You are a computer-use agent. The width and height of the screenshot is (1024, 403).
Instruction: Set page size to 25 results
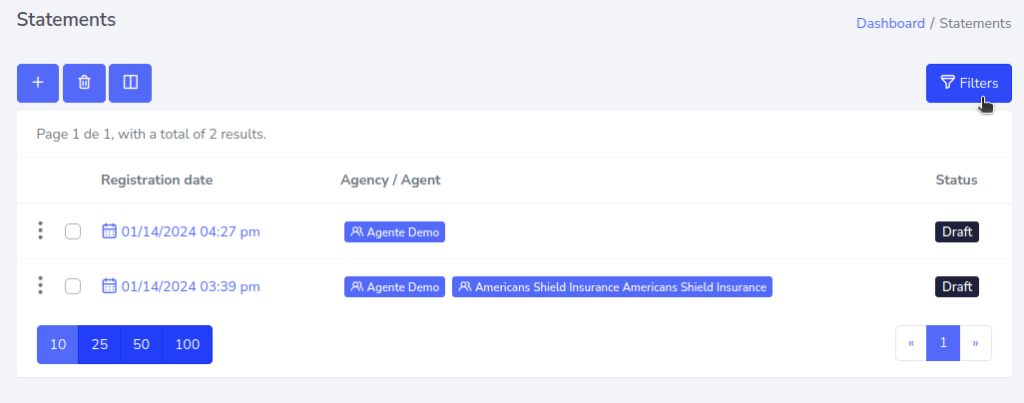click(100, 344)
